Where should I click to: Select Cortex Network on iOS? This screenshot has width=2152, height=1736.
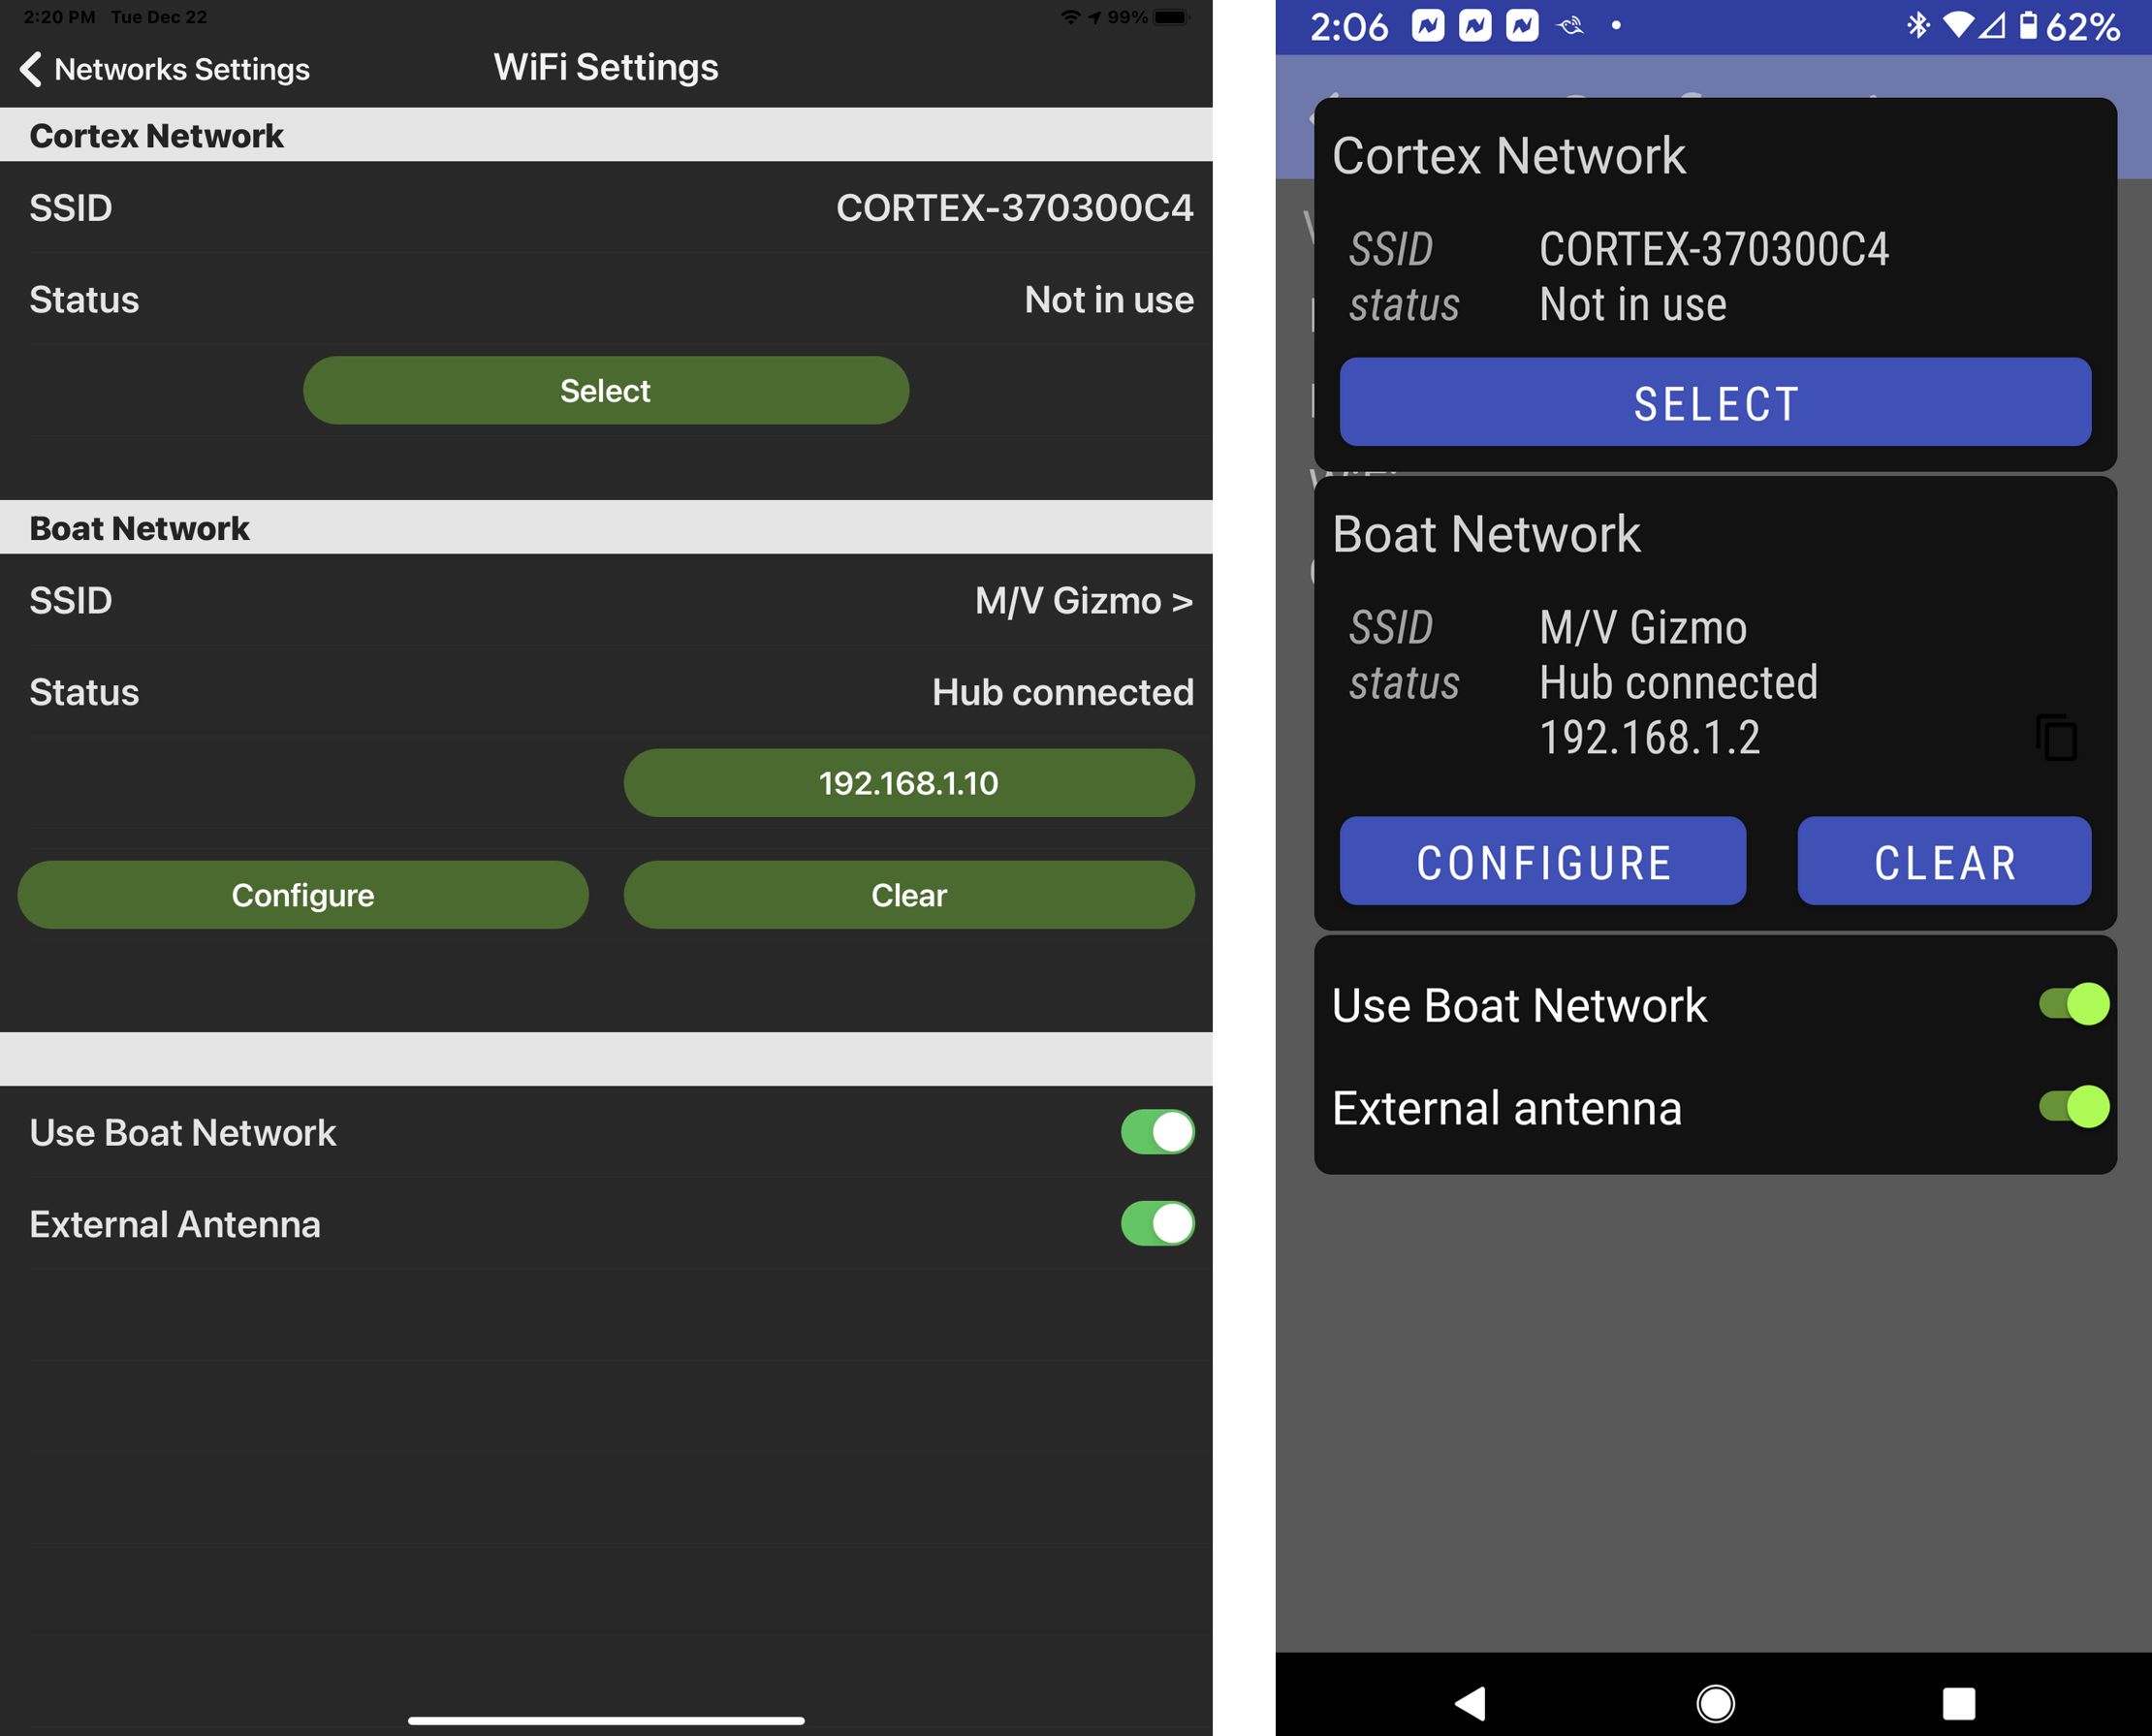[x=604, y=390]
